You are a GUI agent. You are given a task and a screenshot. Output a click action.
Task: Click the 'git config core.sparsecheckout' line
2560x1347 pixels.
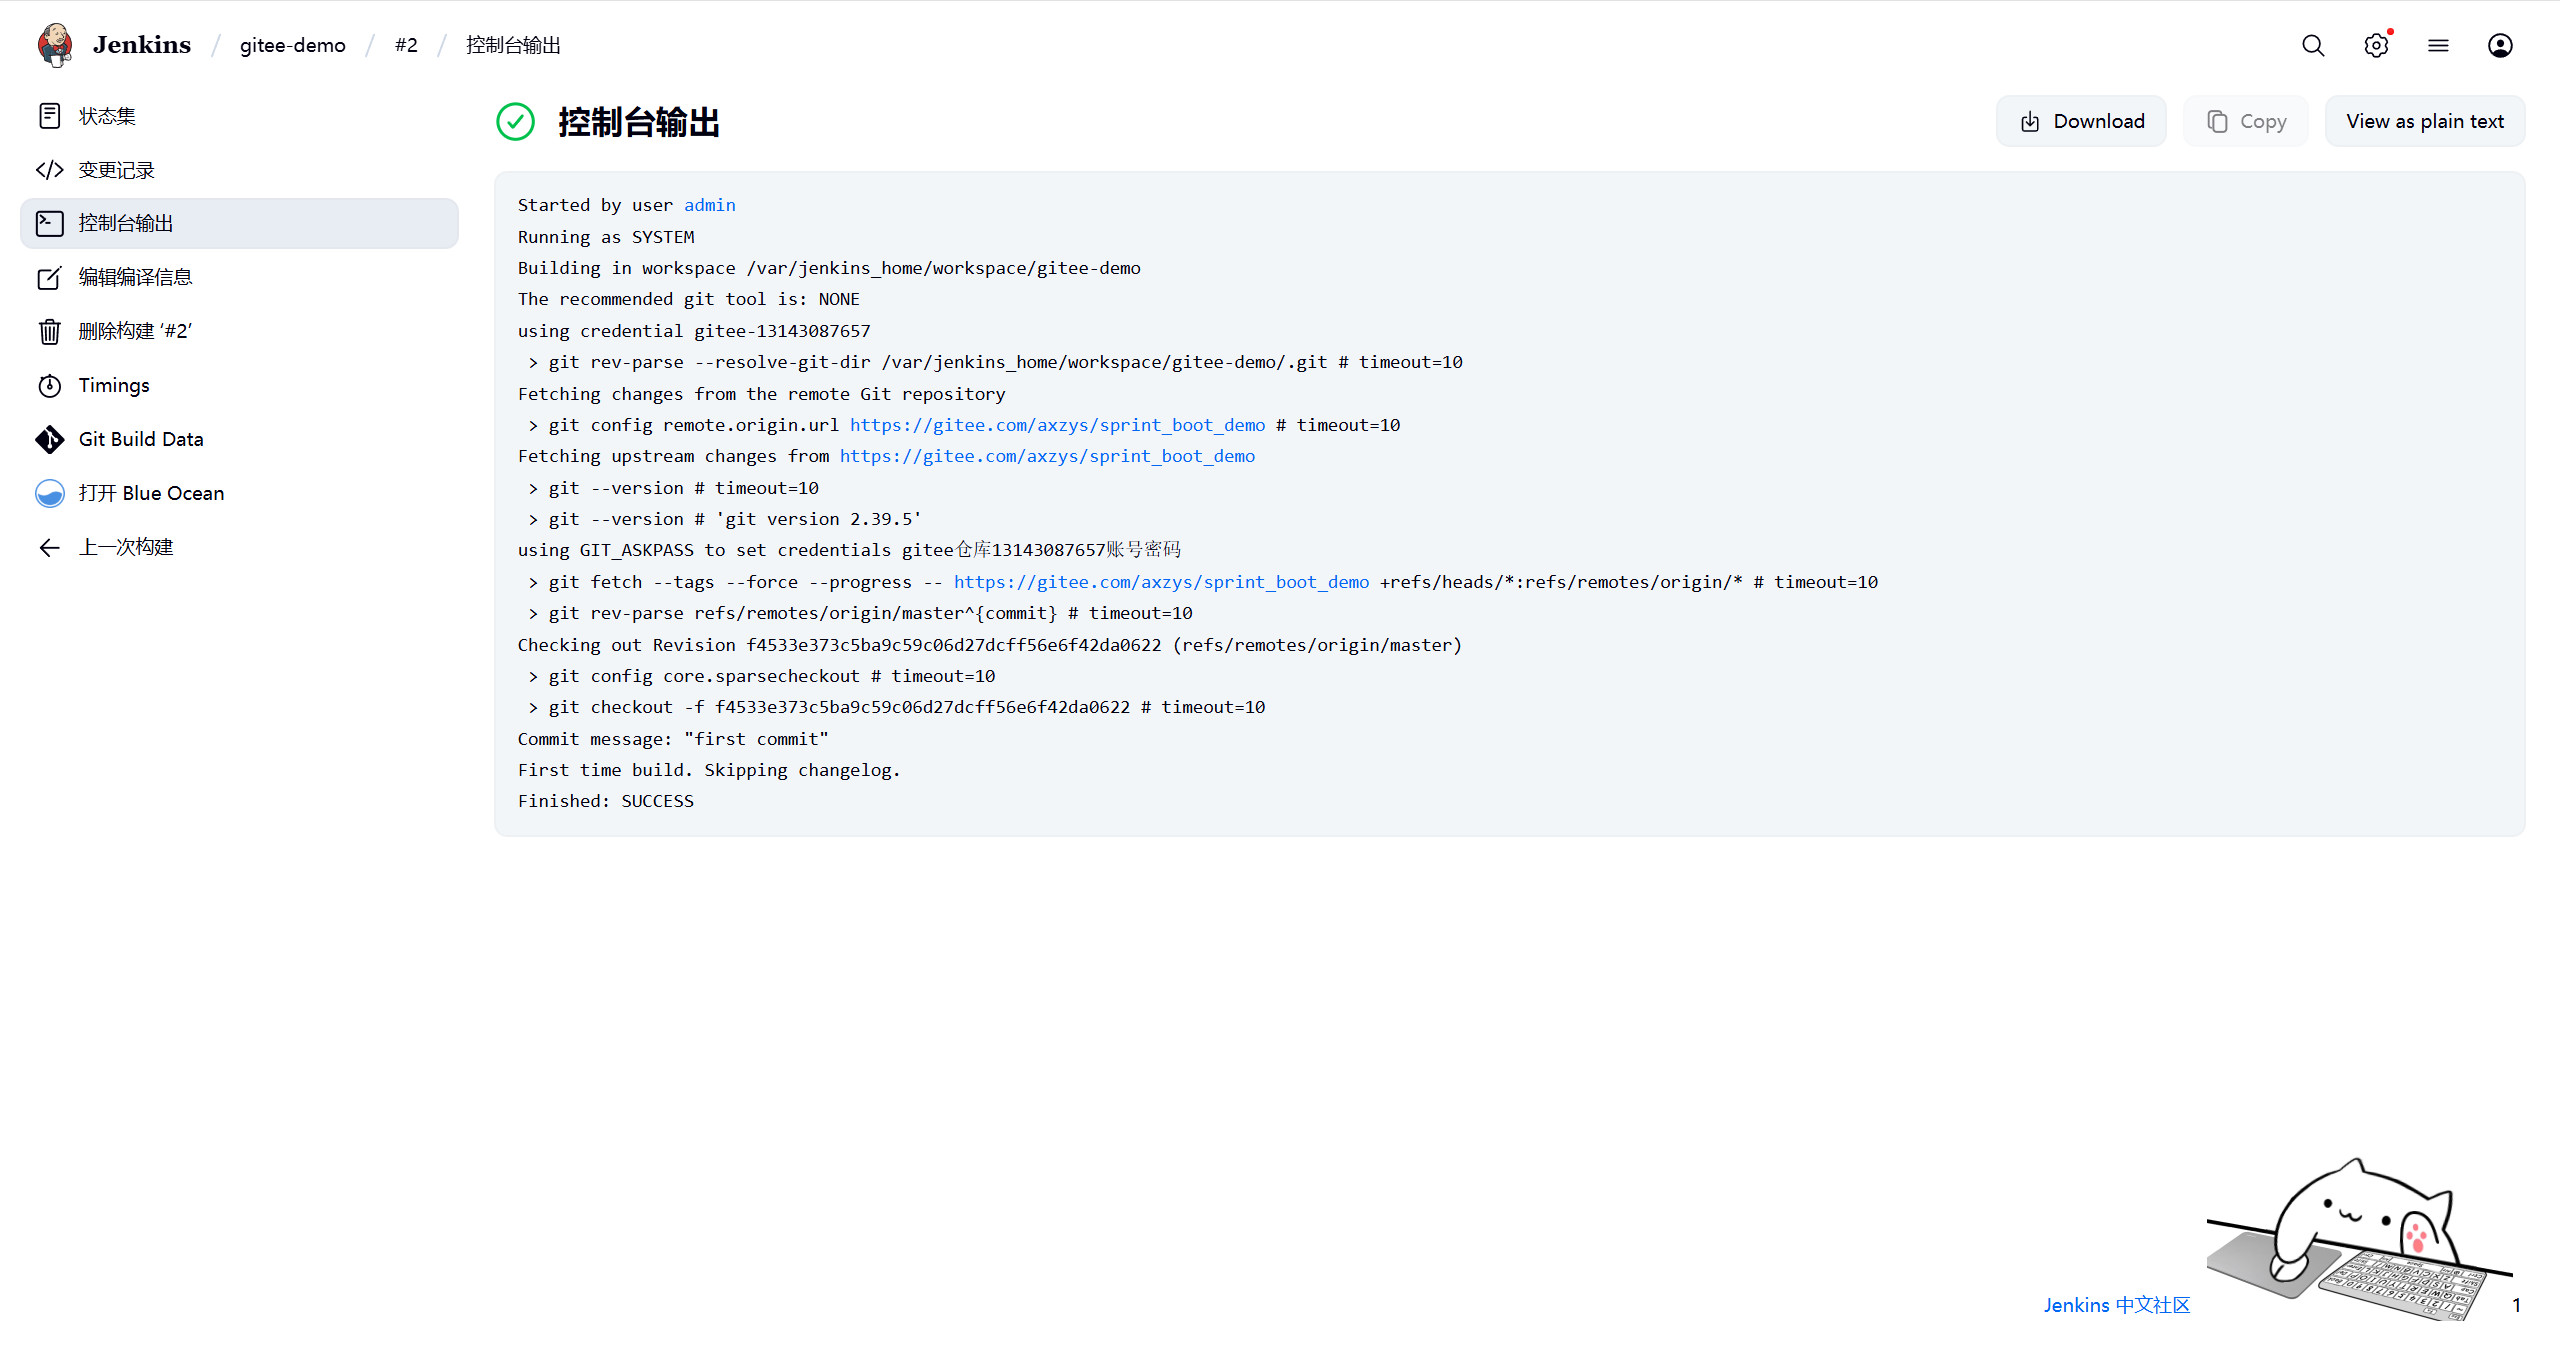(762, 676)
